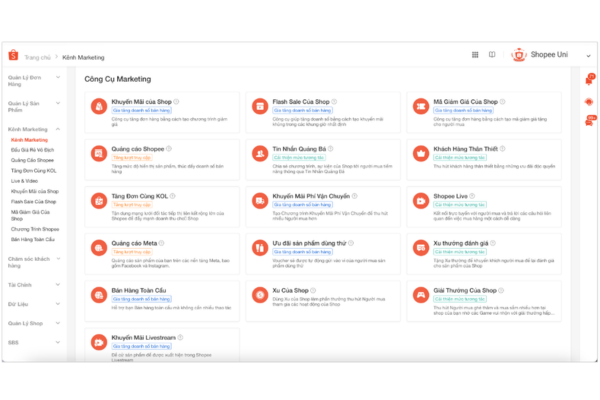Open the Xu thưởng đánh giá card title
The height and width of the screenshot is (400, 600).
pyautogui.click(x=461, y=243)
